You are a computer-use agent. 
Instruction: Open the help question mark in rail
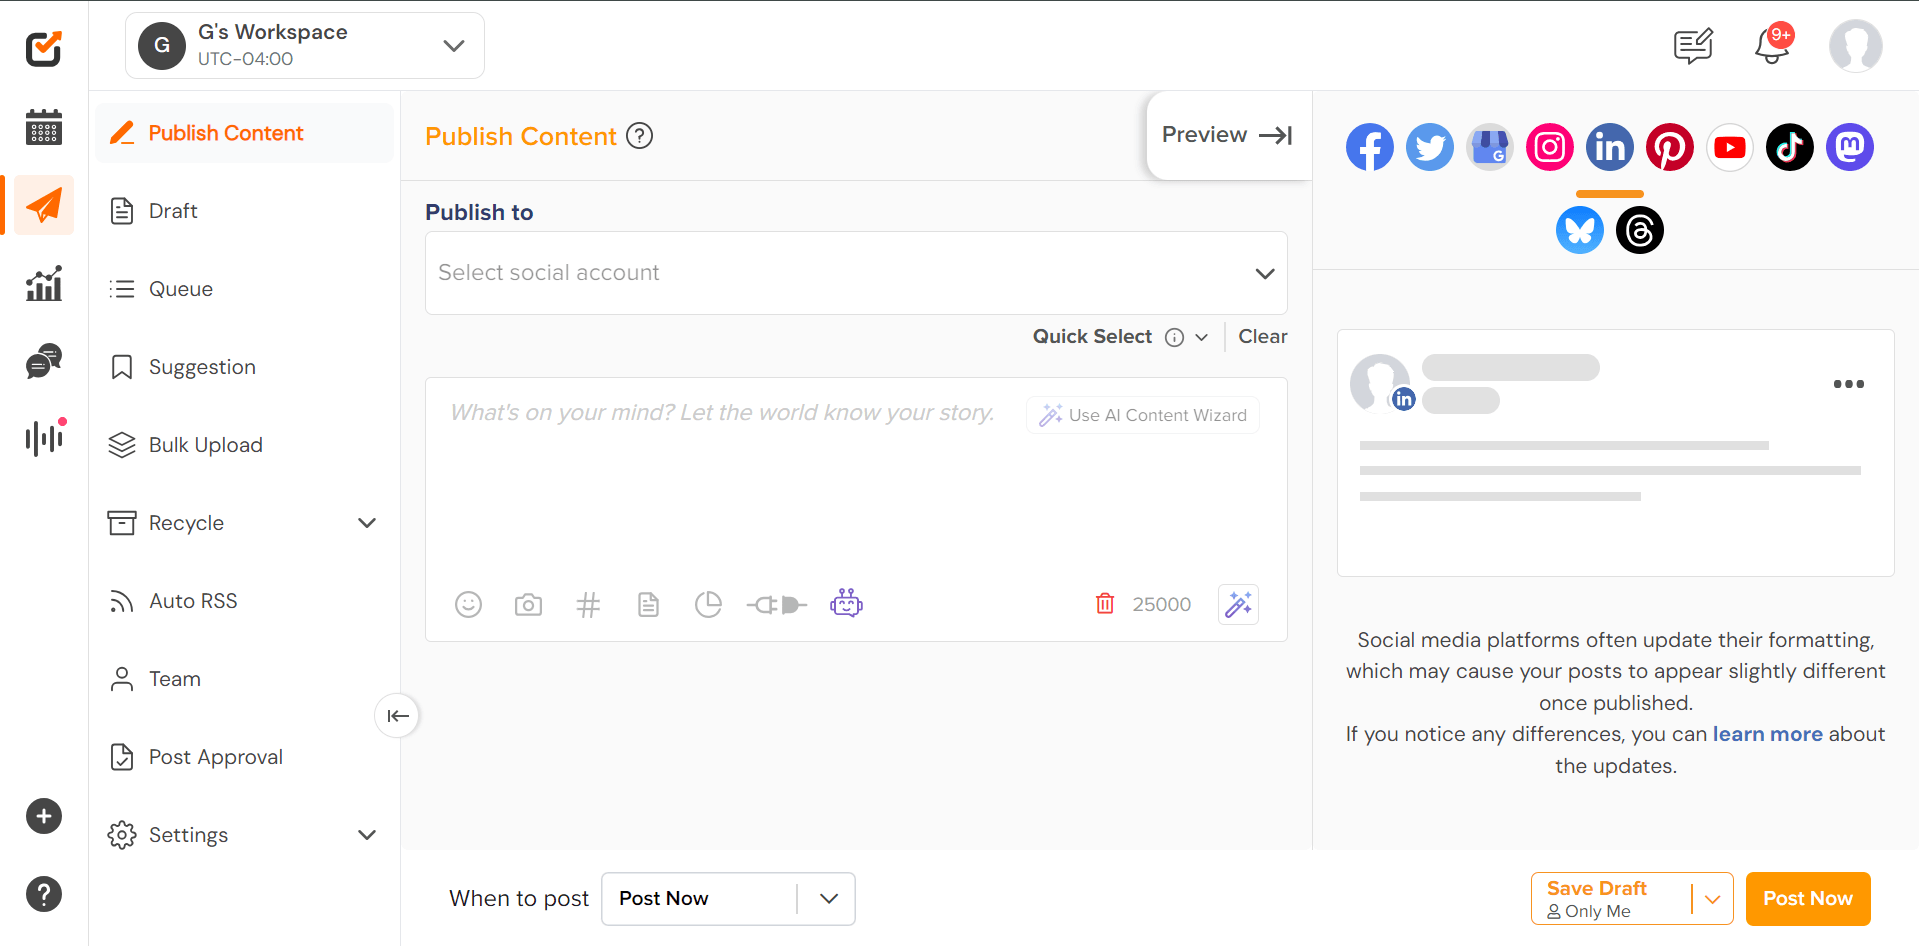coord(44,894)
